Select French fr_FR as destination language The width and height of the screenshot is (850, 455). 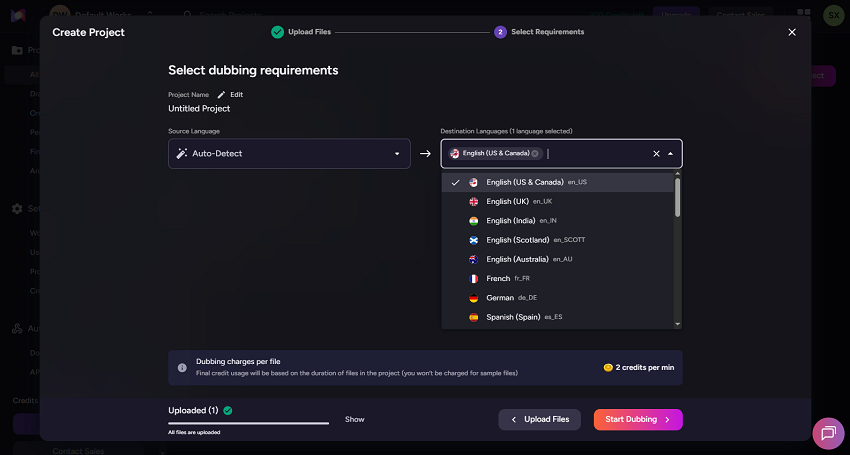pos(498,278)
